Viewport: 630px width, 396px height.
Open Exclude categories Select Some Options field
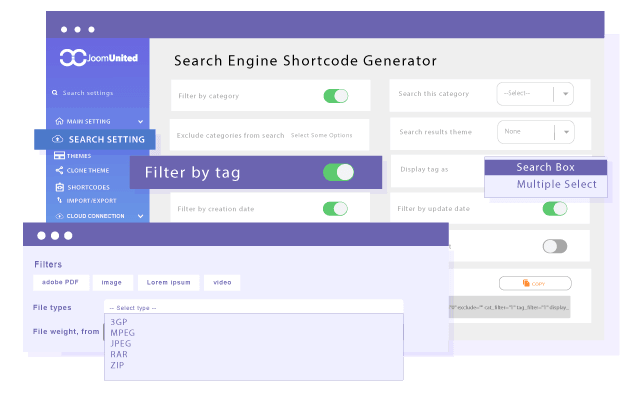[321, 135]
